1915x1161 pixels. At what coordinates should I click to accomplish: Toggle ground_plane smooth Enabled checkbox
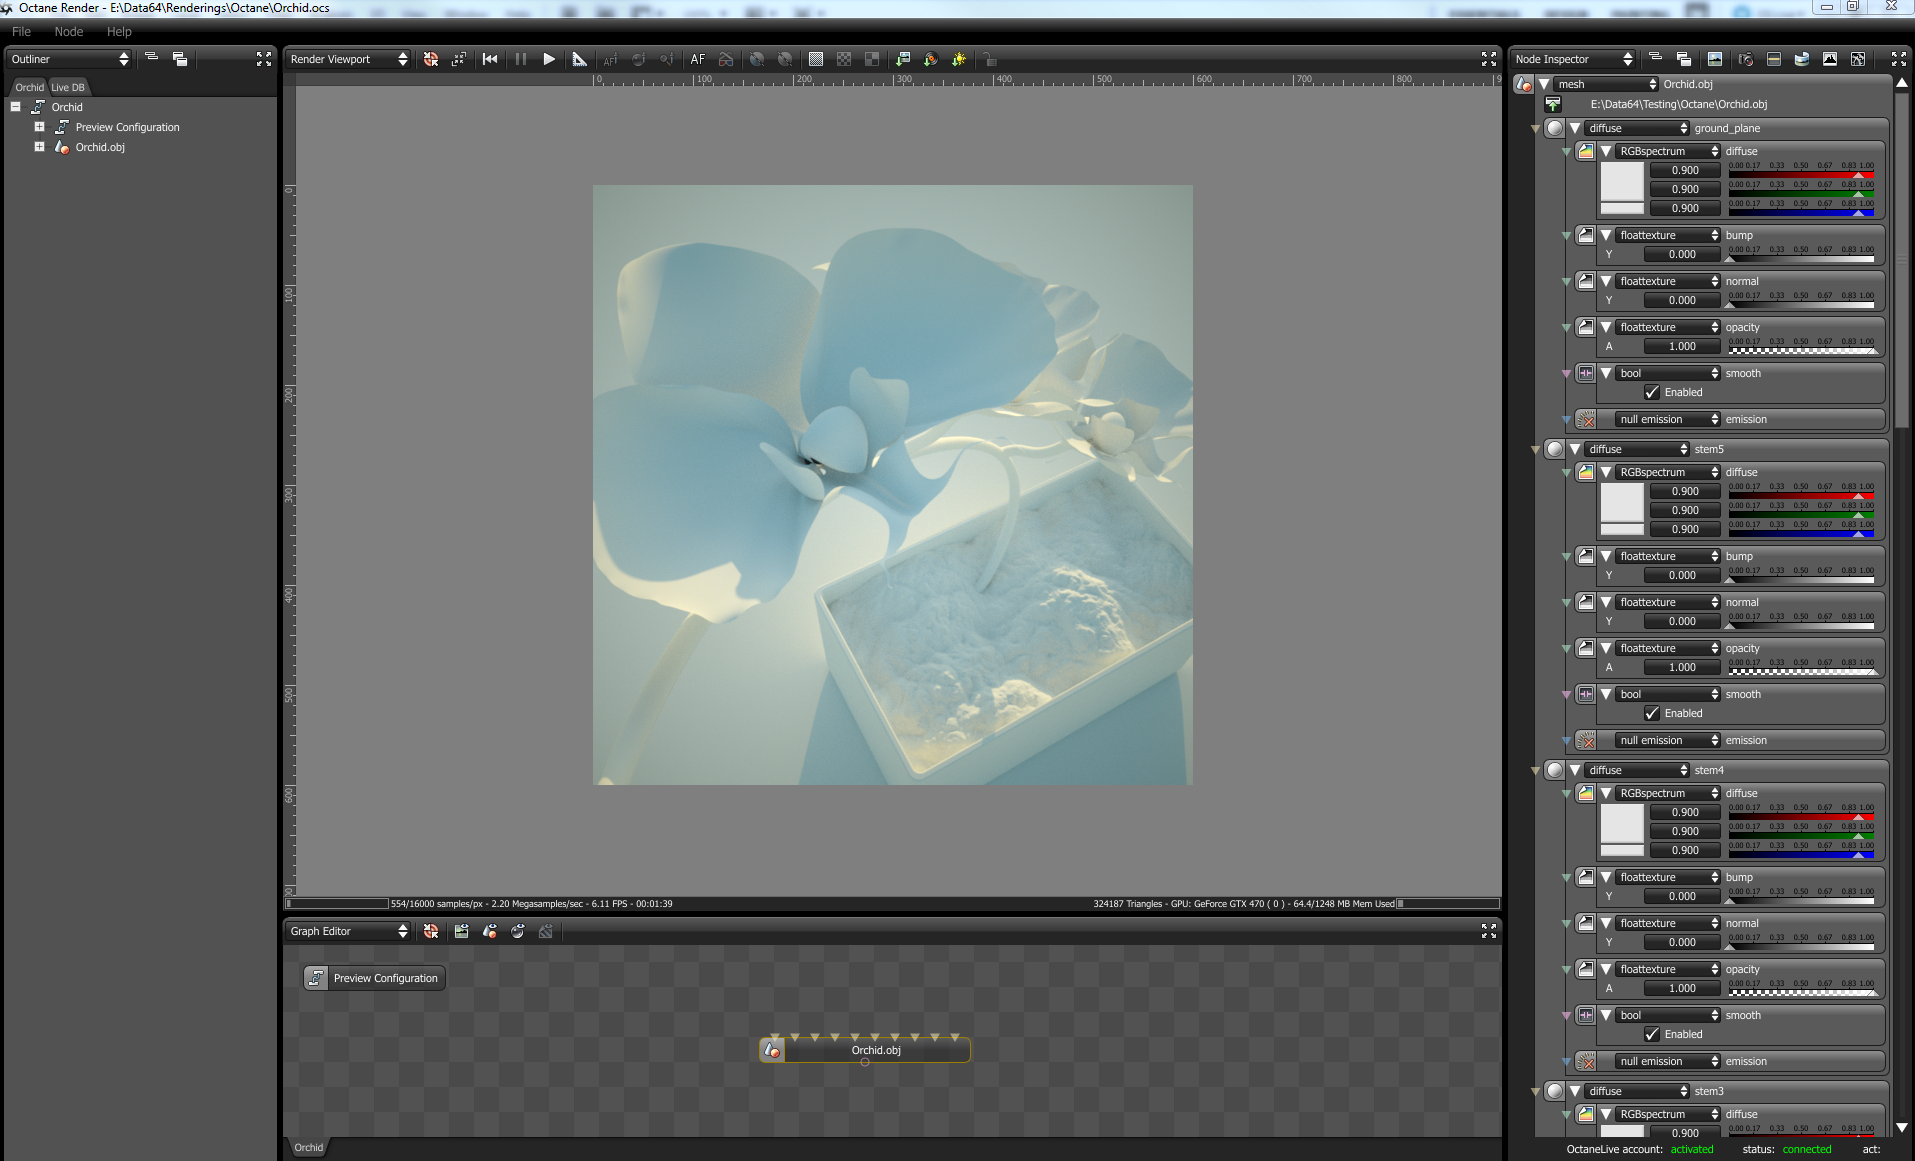click(x=1651, y=392)
